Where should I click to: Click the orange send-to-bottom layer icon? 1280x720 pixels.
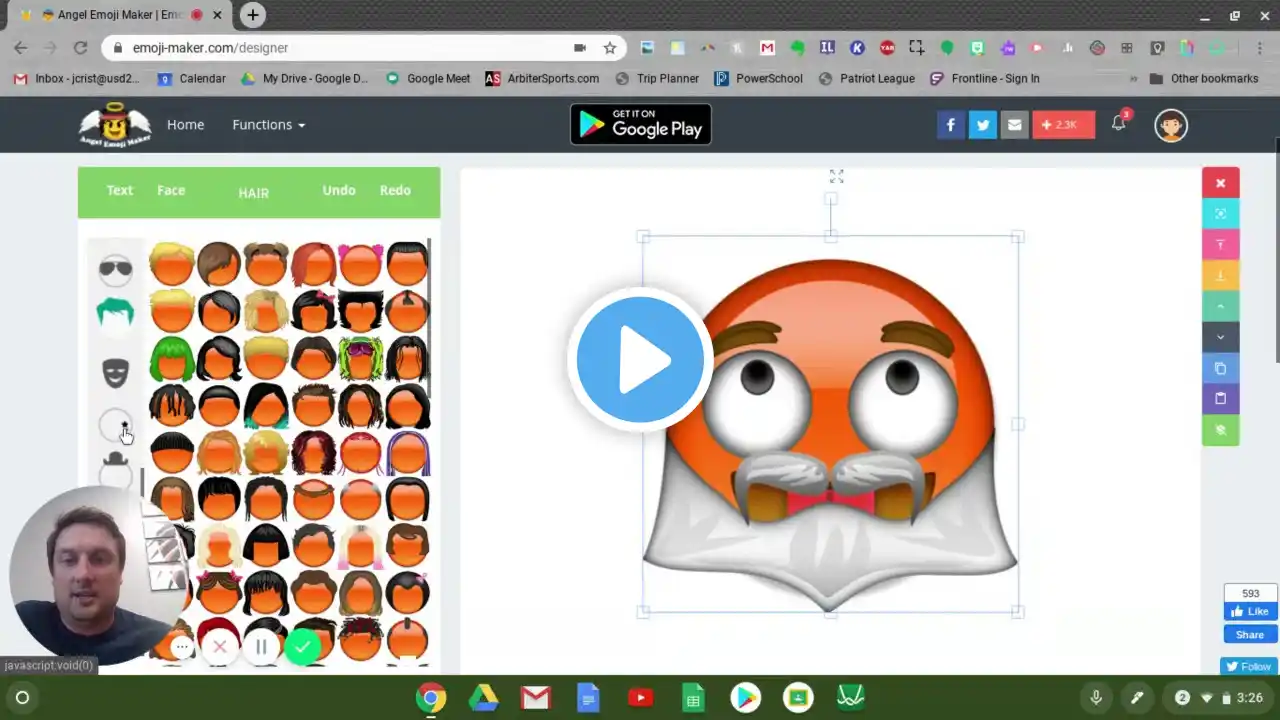coord(1220,276)
